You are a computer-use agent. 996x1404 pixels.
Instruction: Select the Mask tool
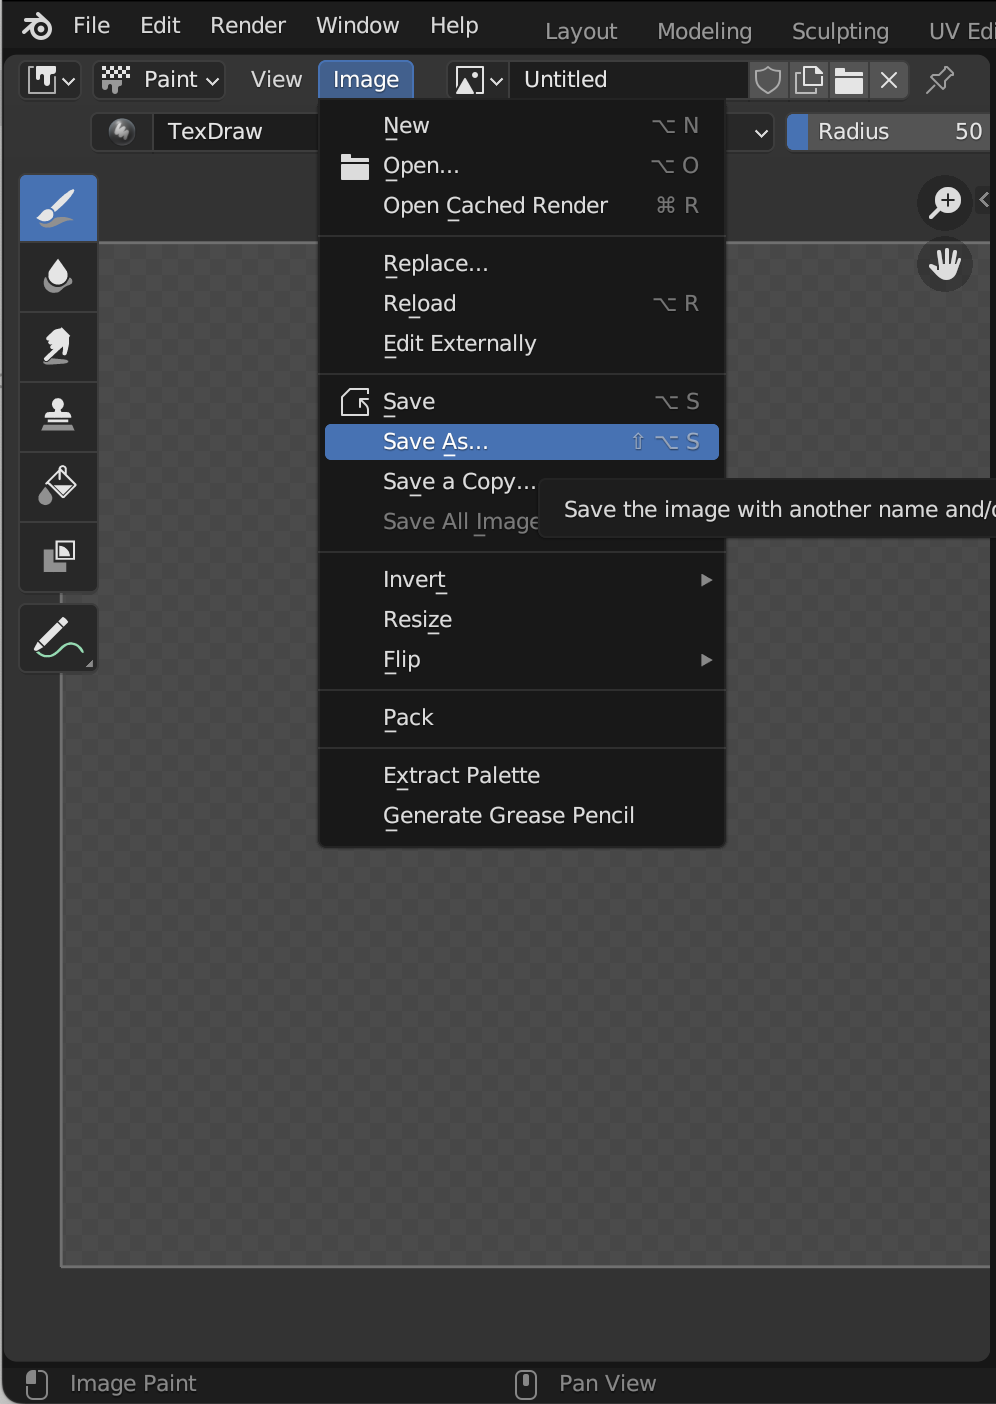(58, 556)
